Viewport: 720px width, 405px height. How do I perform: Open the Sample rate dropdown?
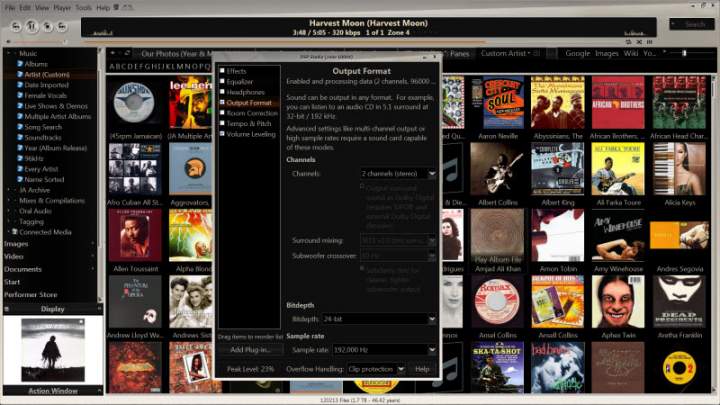point(384,350)
